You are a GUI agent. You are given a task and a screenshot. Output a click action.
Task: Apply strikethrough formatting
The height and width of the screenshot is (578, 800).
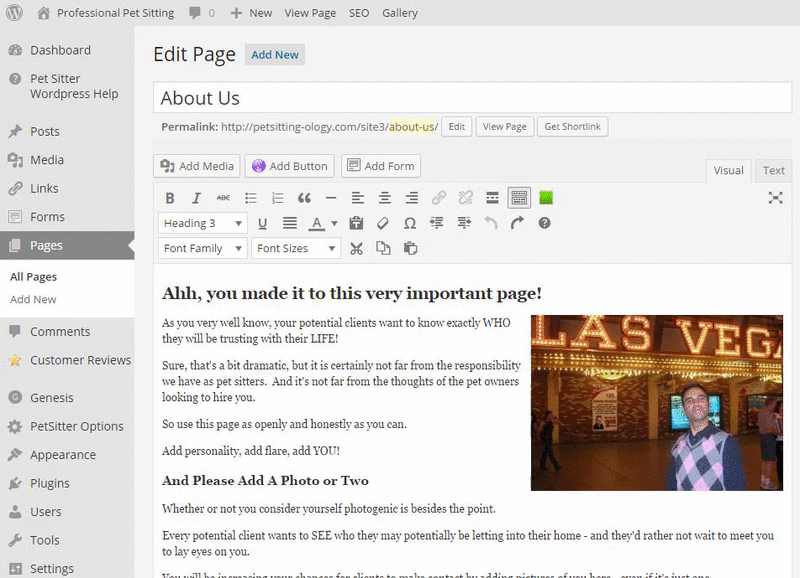pyautogui.click(x=223, y=198)
